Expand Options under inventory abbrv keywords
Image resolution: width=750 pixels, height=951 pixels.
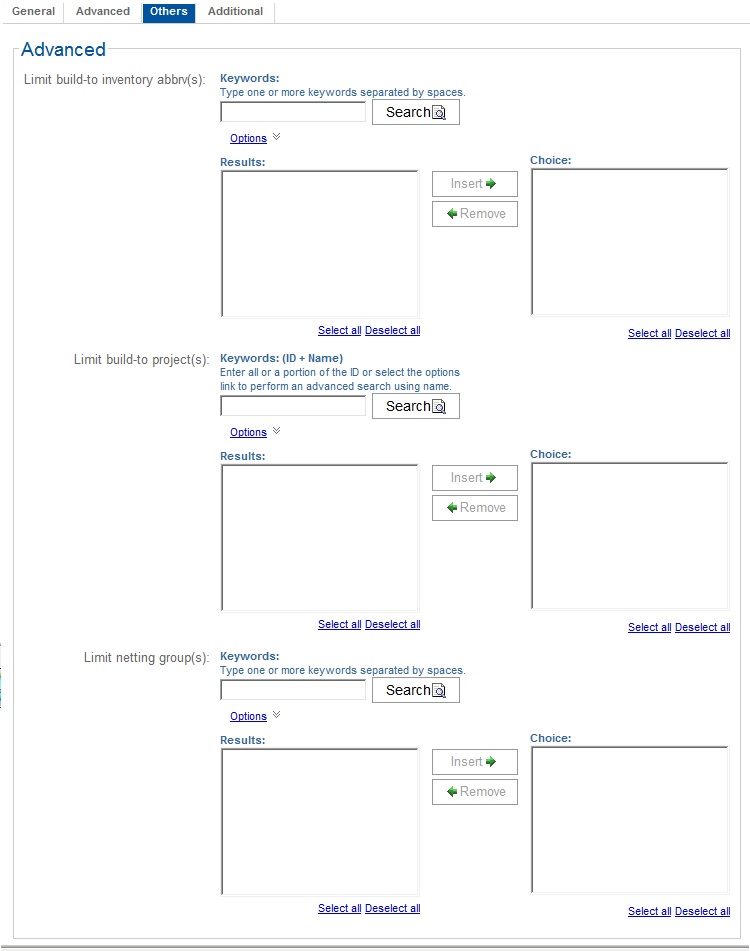(249, 138)
